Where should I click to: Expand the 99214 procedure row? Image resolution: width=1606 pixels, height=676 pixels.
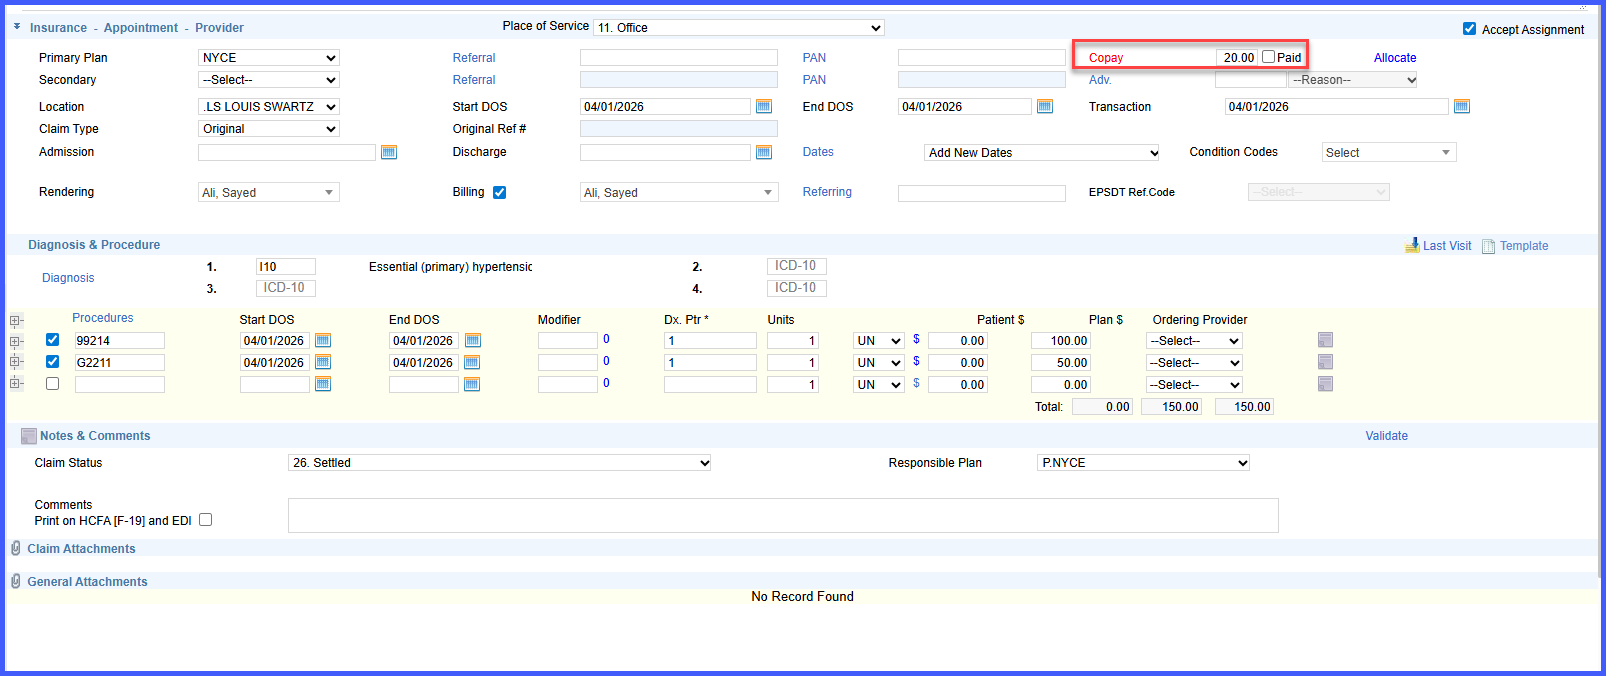pos(16,342)
